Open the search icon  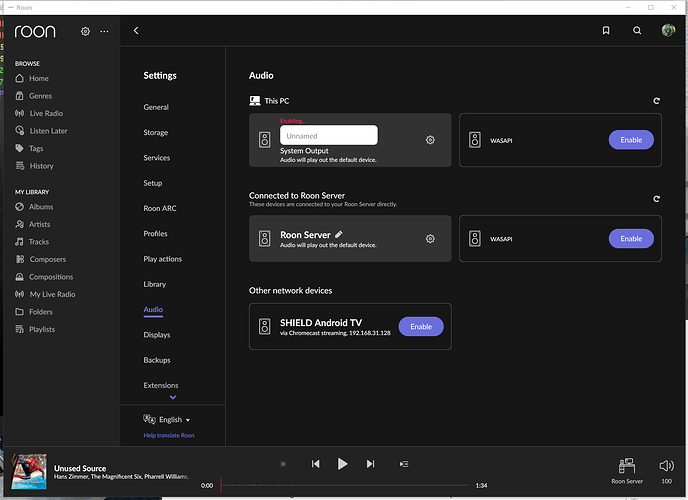pos(637,30)
